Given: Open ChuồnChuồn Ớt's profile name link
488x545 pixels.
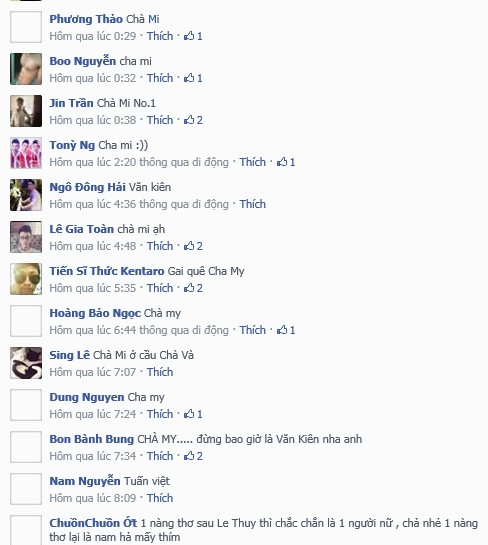Looking at the screenshot, I should [x=93, y=523].
